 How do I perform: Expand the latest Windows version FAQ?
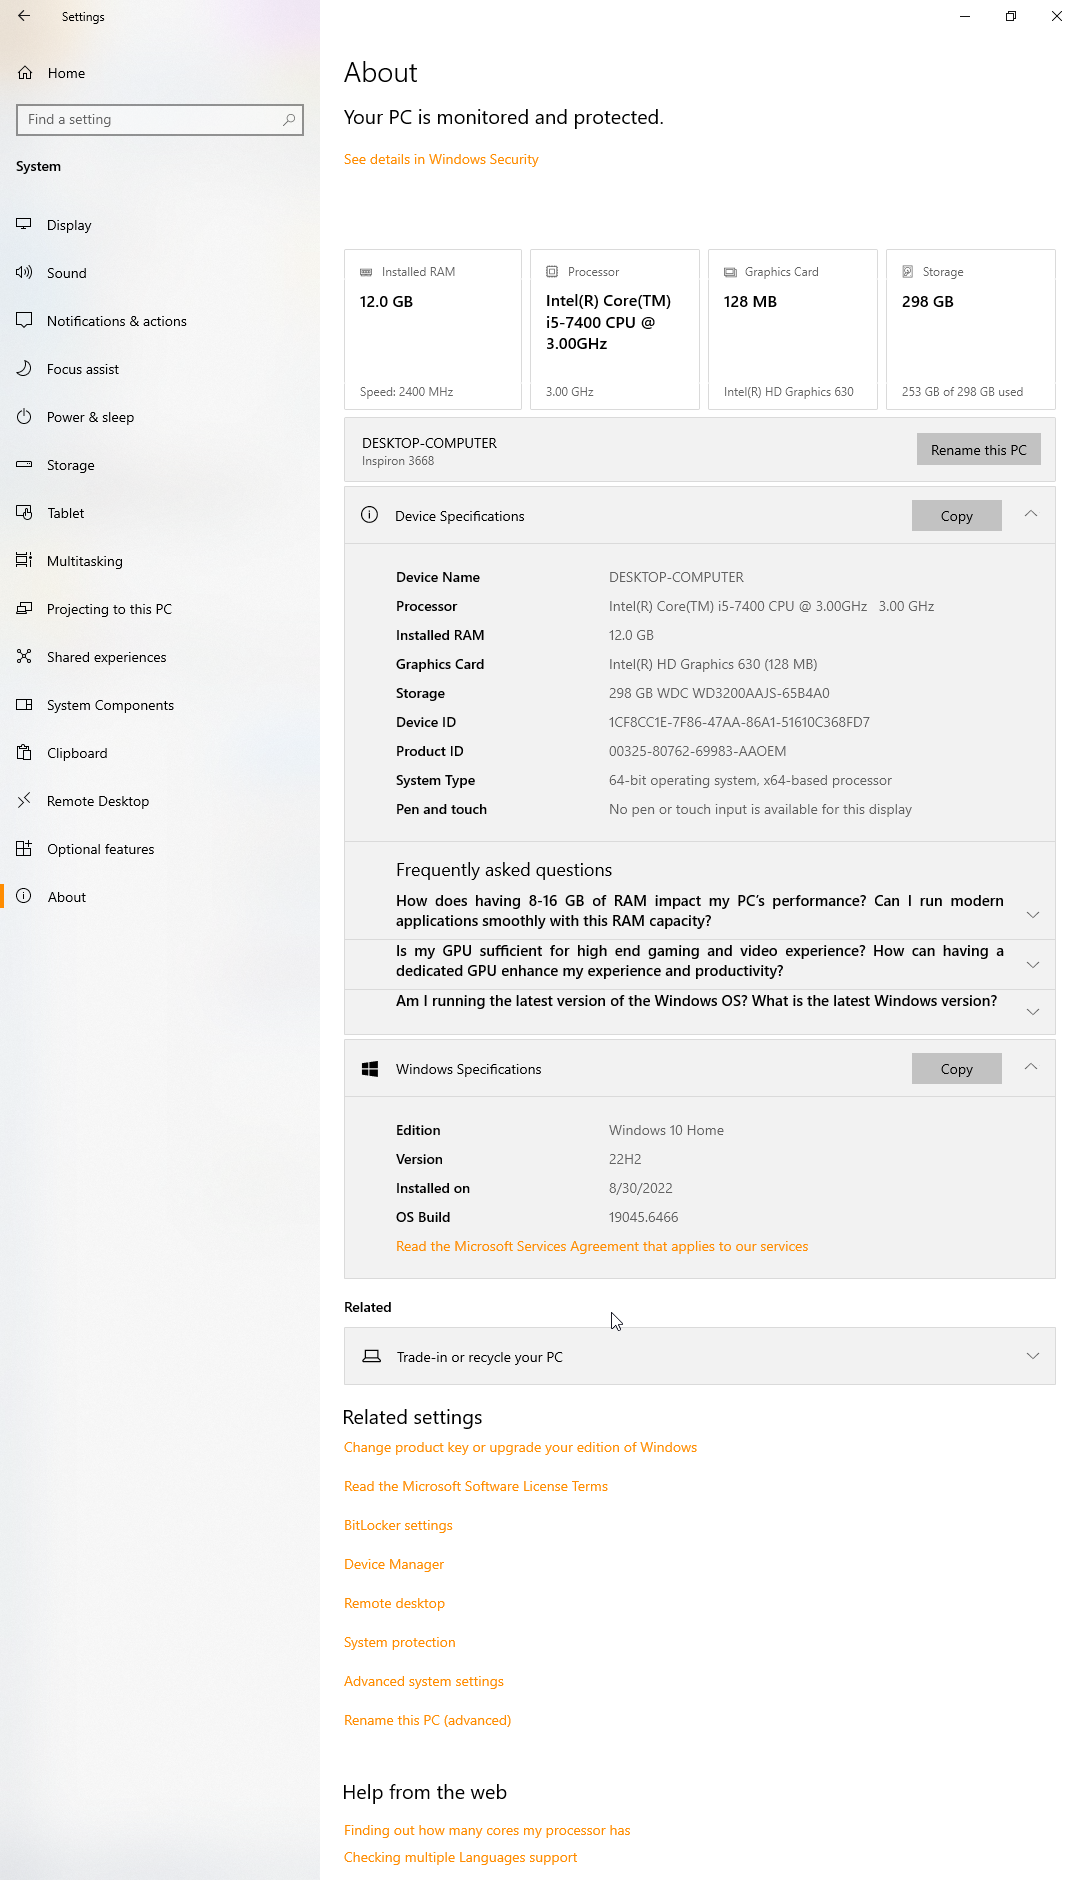pyautogui.click(x=1032, y=1012)
